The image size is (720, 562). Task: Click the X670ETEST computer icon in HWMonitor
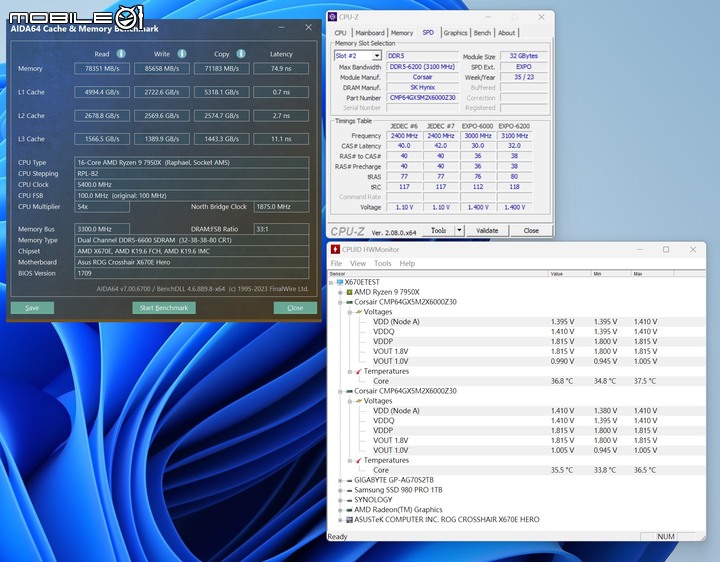click(x=340, y=282)
